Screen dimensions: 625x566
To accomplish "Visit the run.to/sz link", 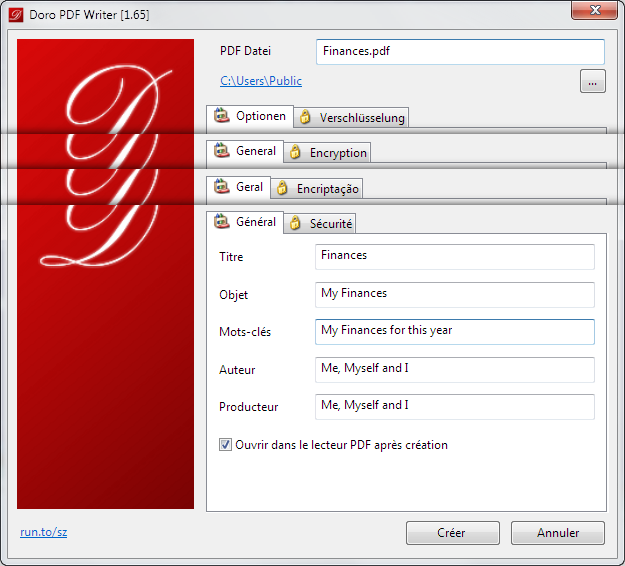I will tap(43, 532).
